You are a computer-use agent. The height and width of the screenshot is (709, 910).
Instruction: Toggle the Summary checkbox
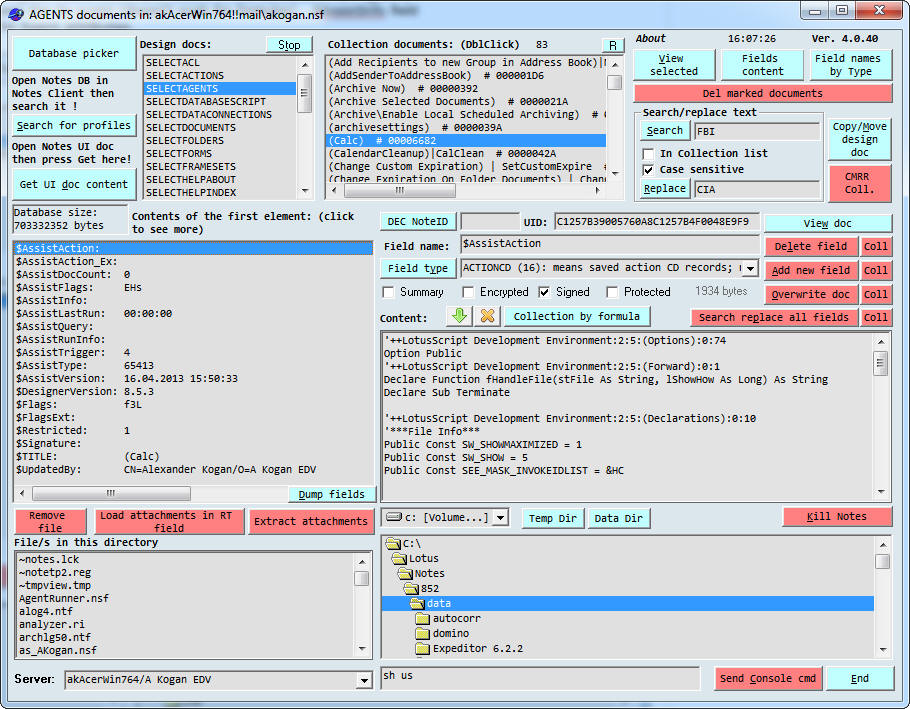[388, 292]
